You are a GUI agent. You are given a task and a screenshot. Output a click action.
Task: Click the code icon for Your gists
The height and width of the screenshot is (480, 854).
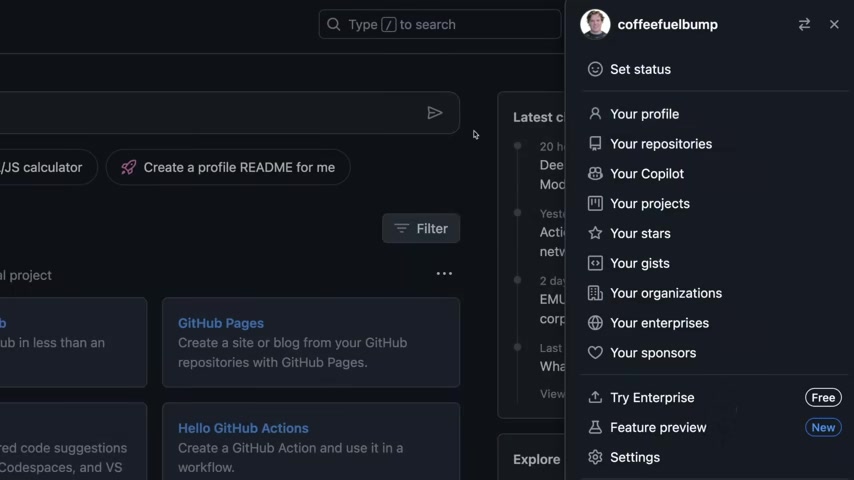[595, 263]
